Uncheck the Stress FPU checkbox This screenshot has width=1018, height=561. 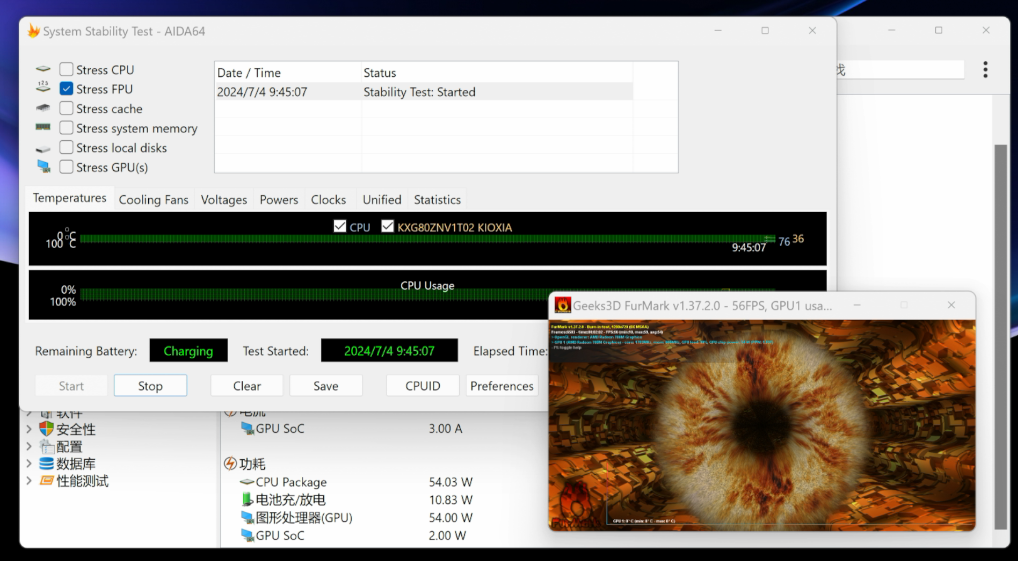(66, 89)
